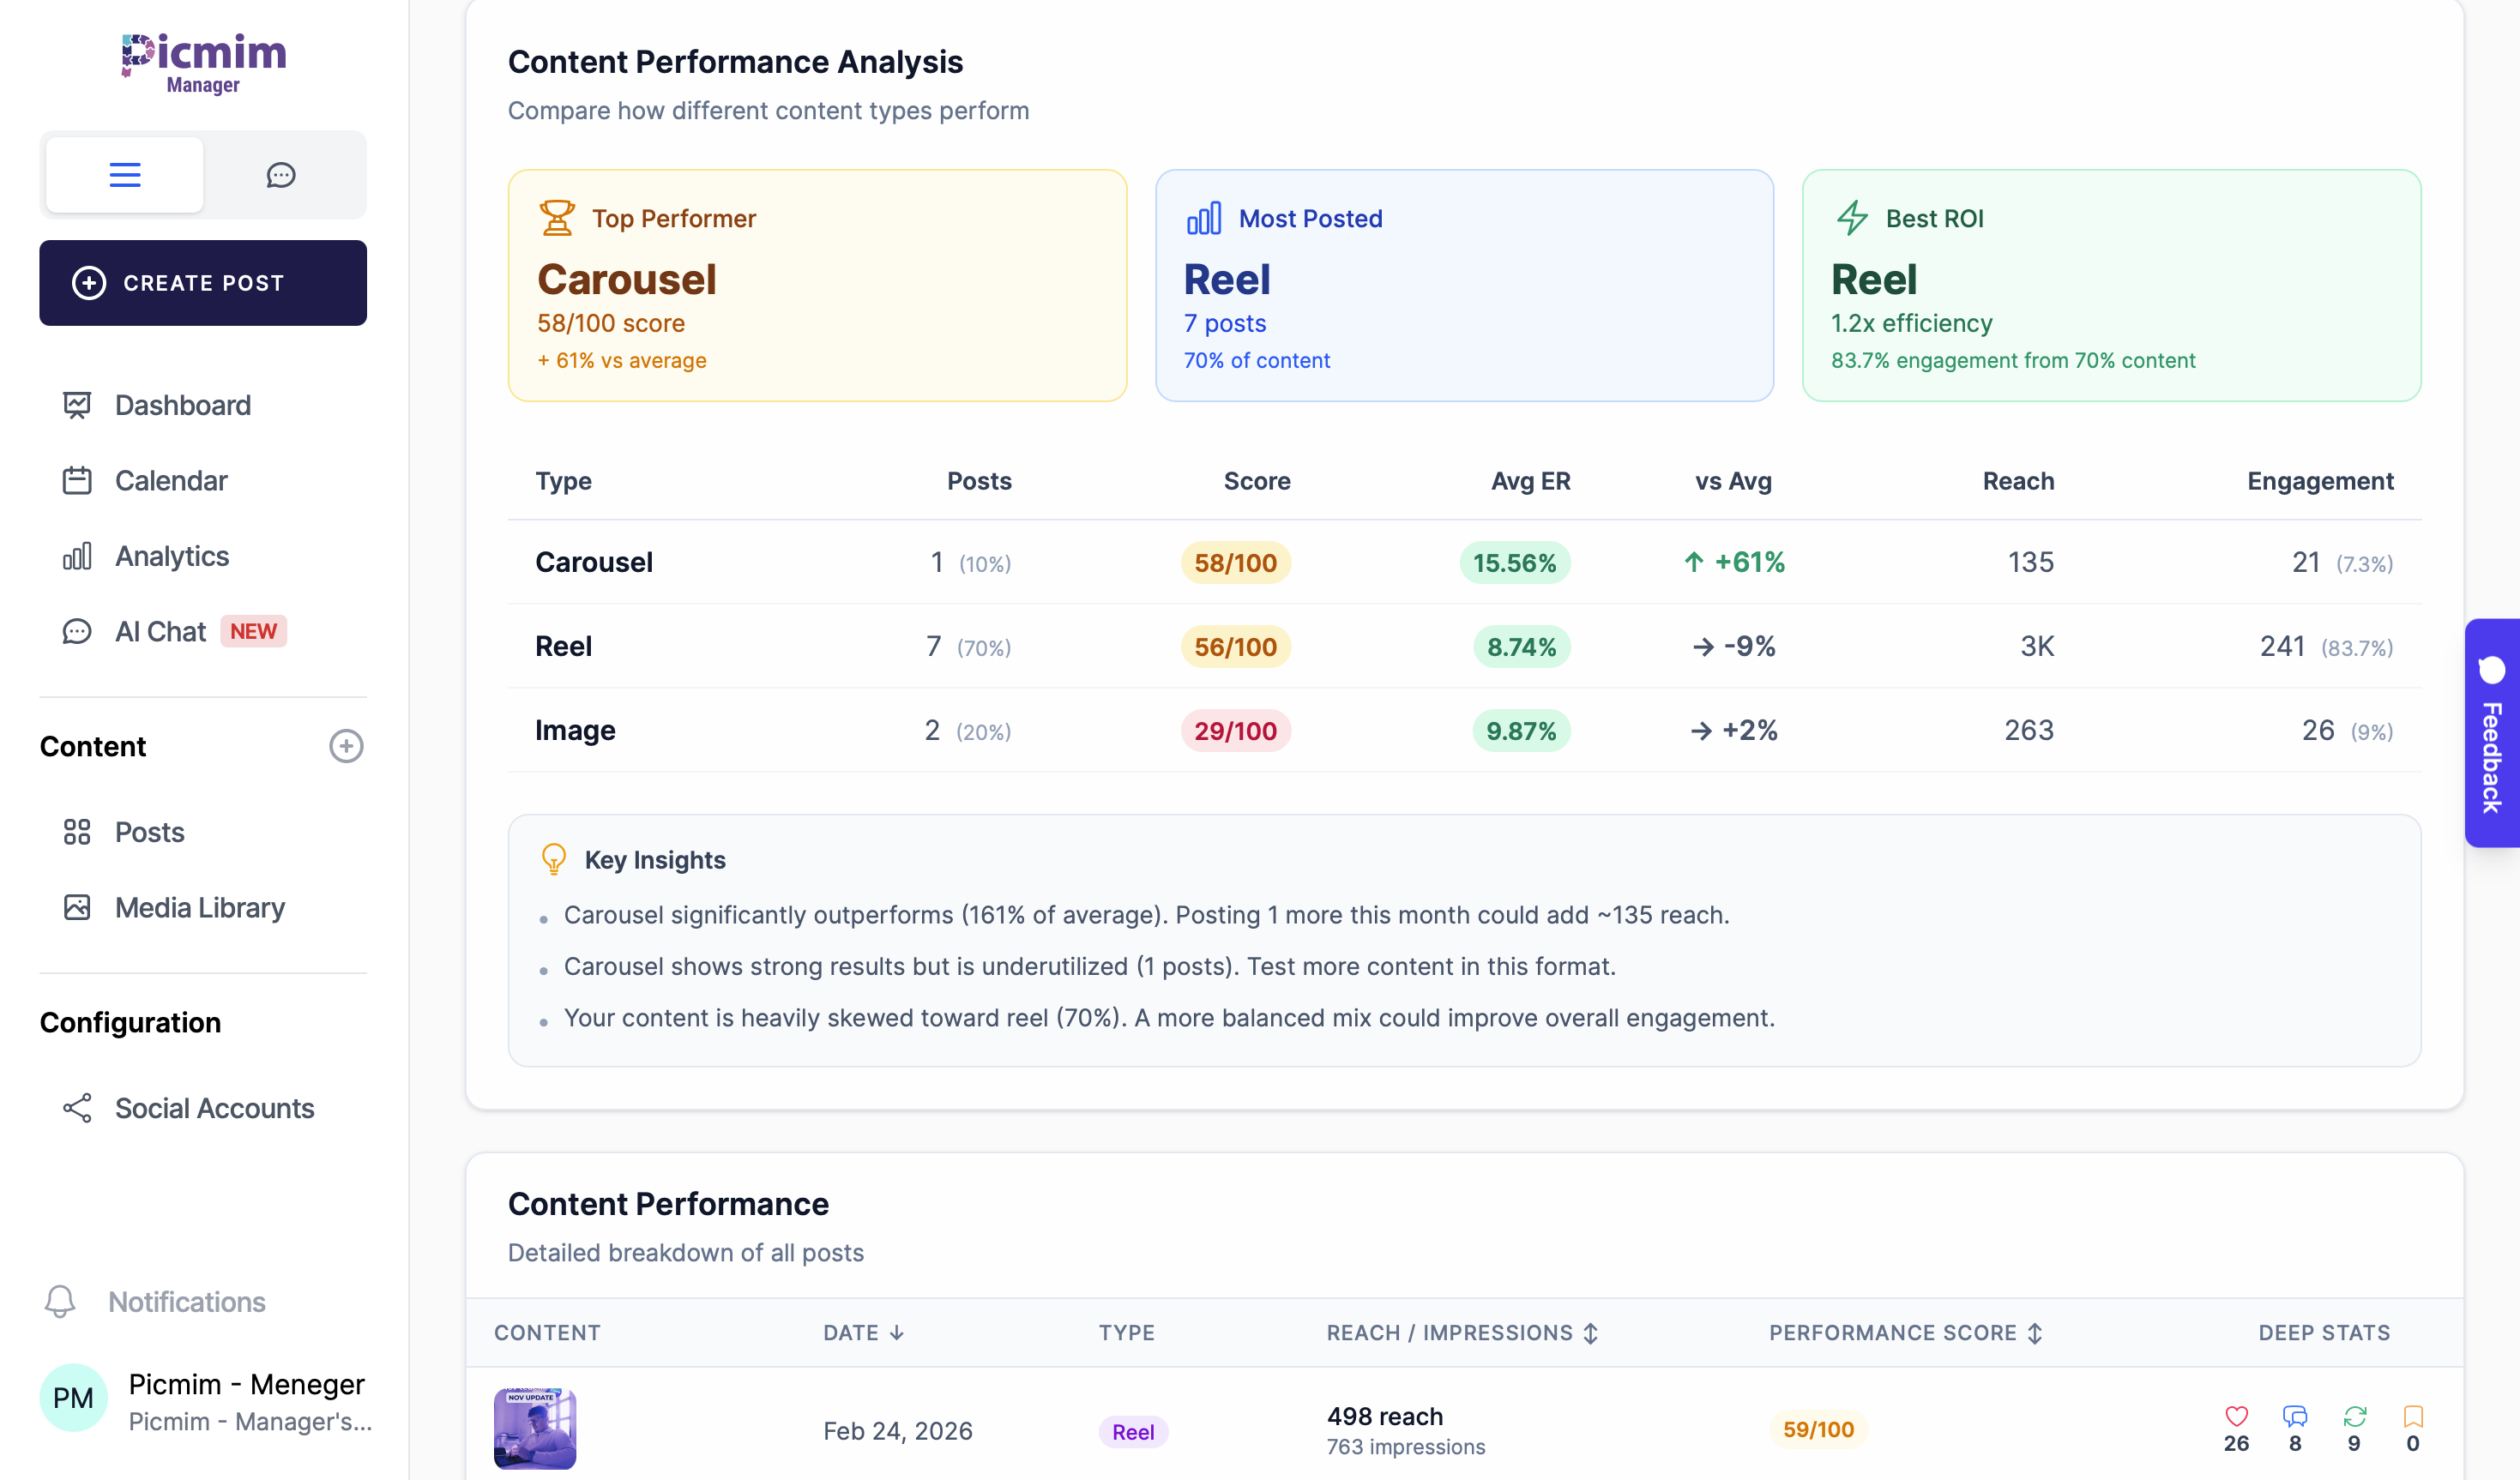Click the Media Library image icon
This screenshot has width=2520, height=1480.
[x=77, y=908]
